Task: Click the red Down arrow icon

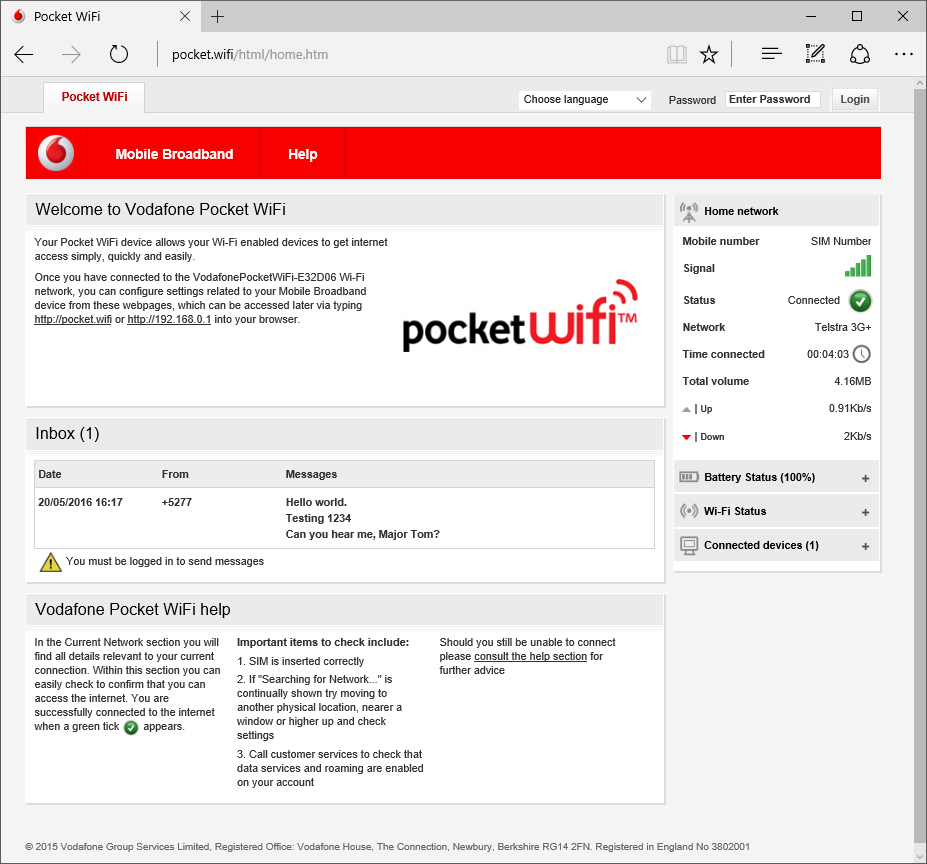Action: tap(686, 437)
